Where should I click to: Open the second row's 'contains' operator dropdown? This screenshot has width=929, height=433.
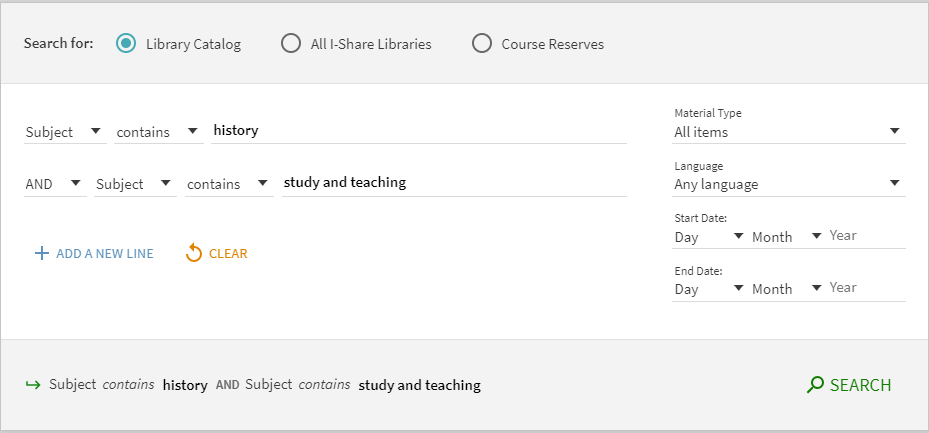[228, 184]
